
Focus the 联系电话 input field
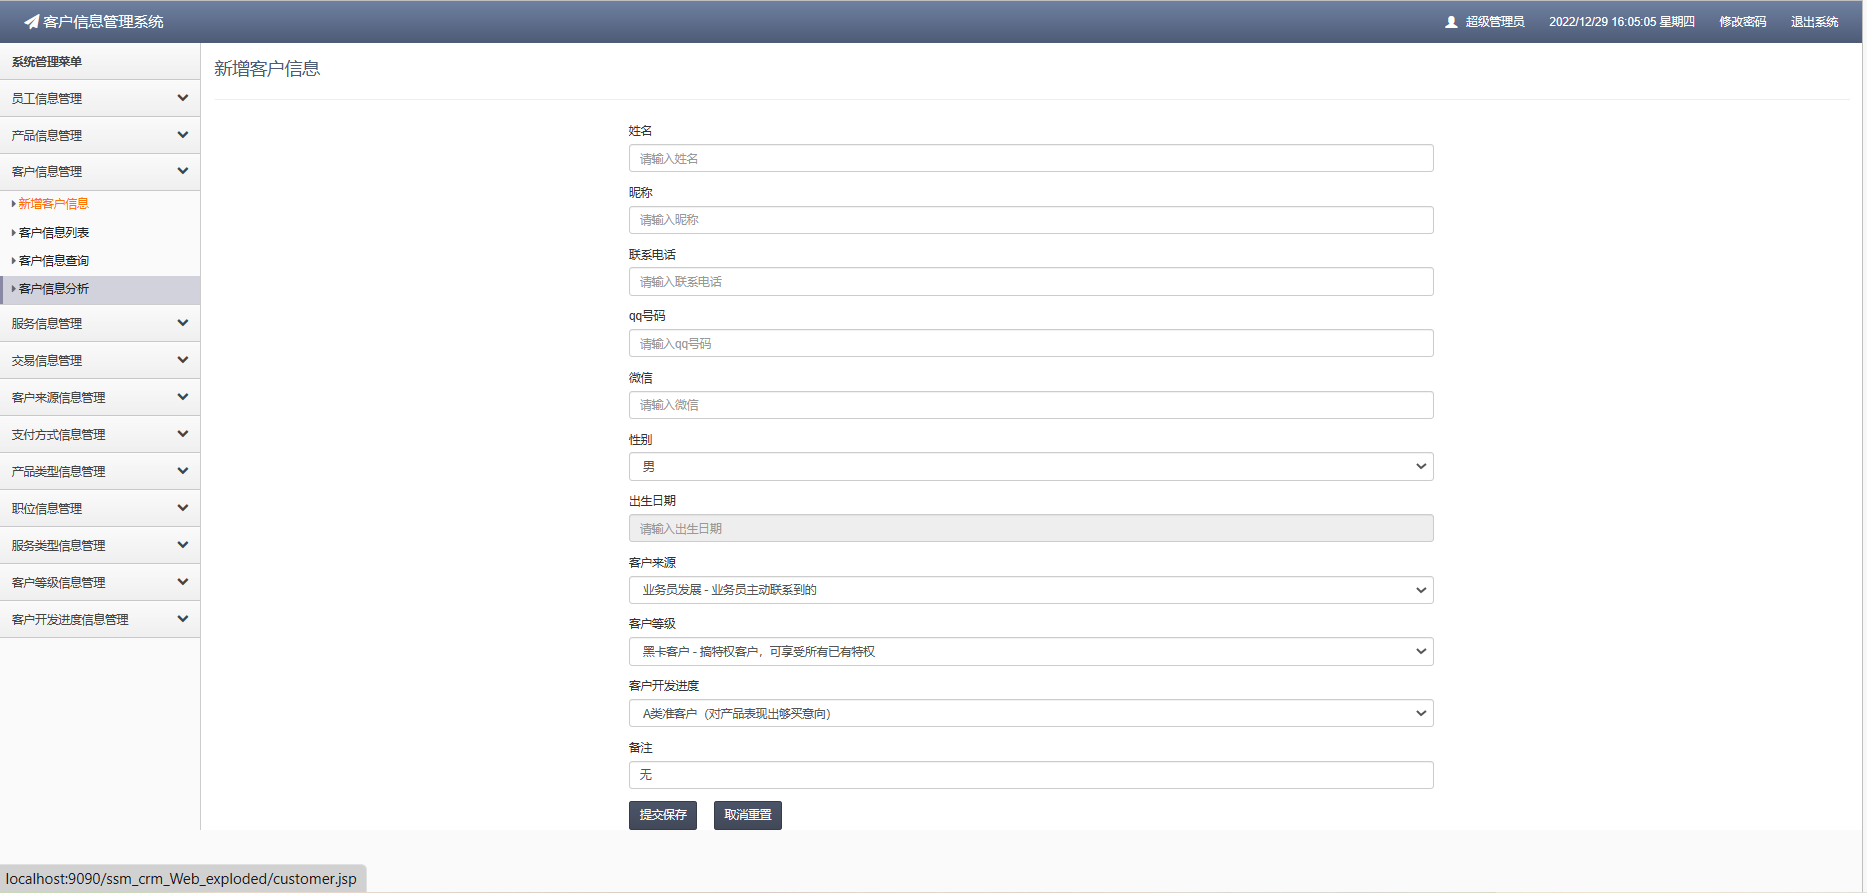pyautogui.click(x=1031, y=281)
